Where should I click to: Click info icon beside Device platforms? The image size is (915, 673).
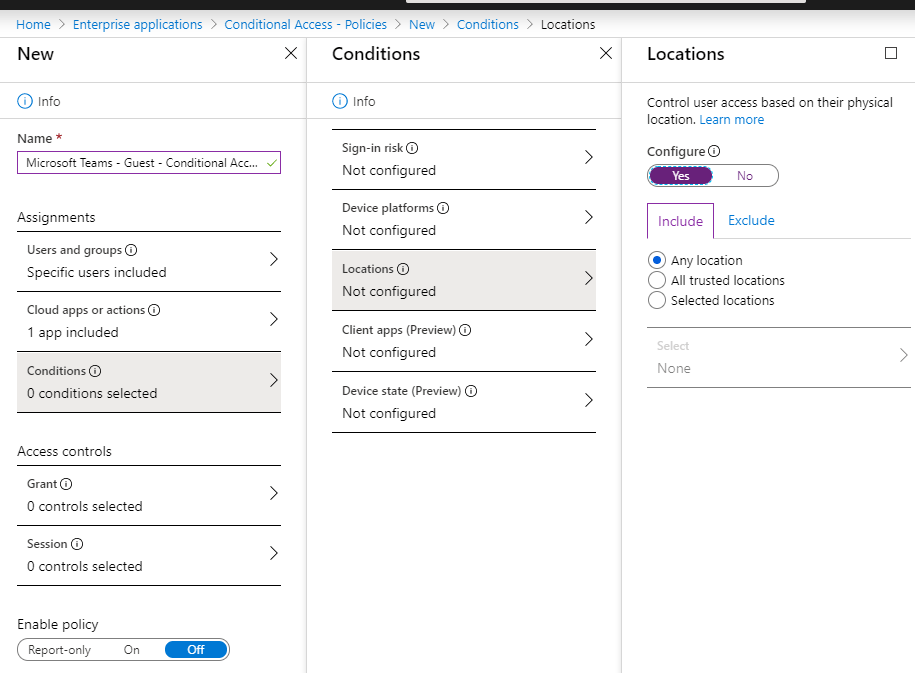click(x=443, y=208)
